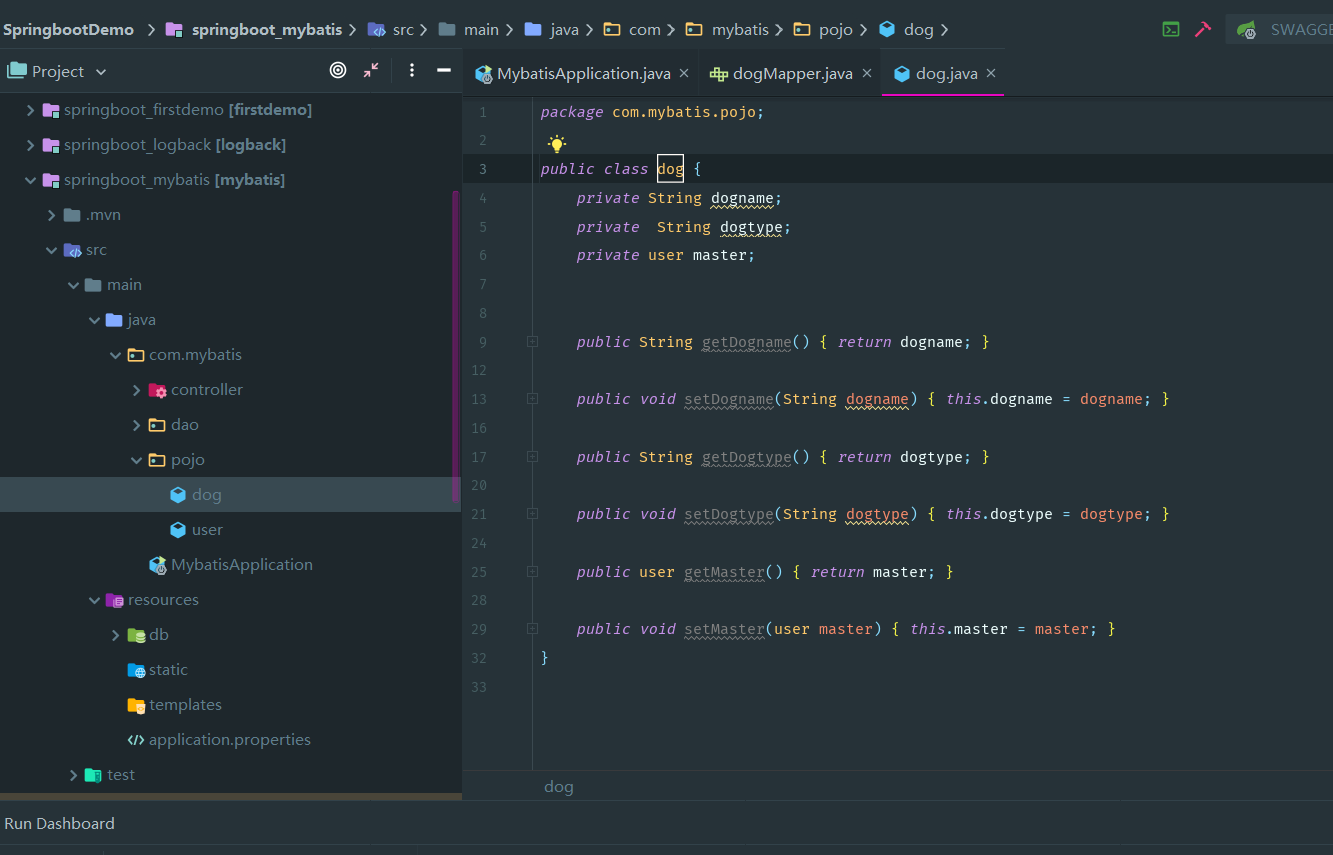Click the static web folder icon
The image size is (1333, 855).
click(x=136, y=670)
